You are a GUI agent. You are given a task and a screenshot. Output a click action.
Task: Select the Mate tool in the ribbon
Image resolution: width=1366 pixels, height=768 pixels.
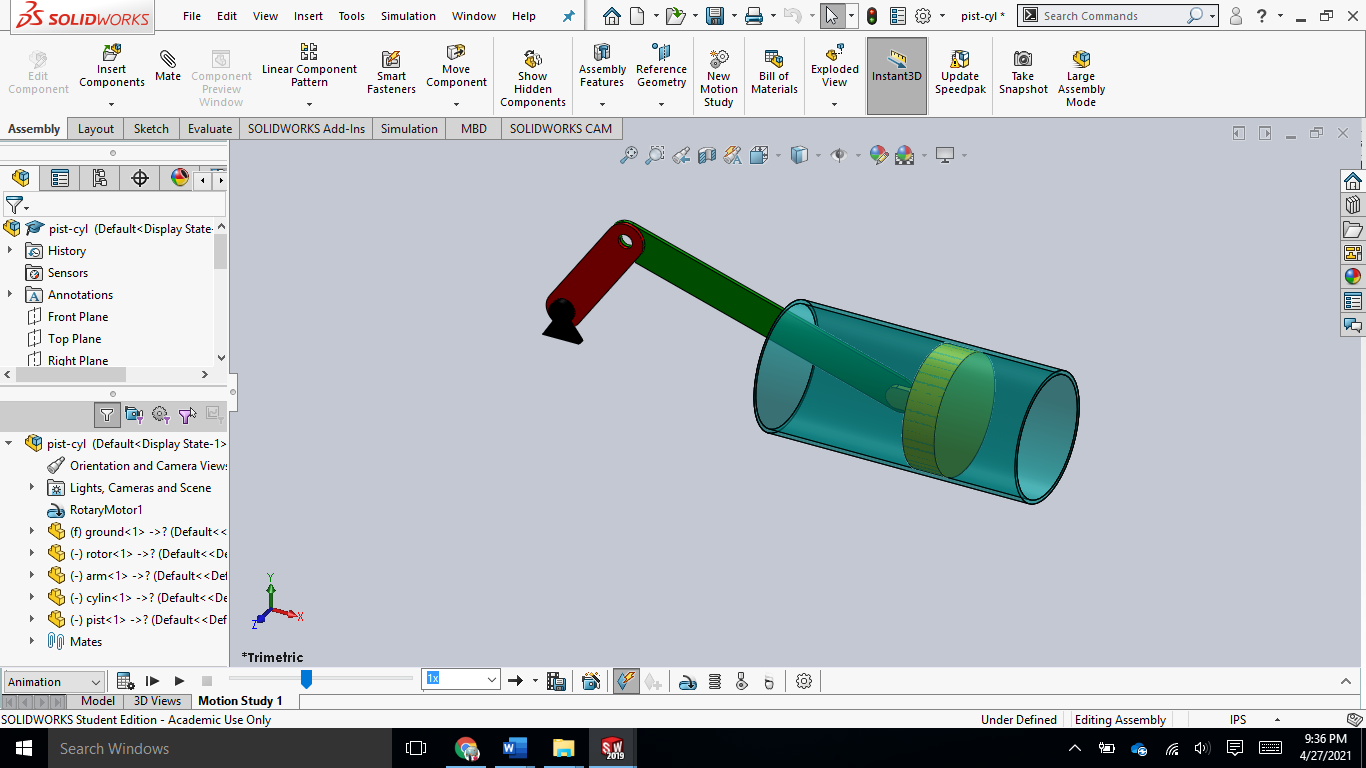coord(168,66)
